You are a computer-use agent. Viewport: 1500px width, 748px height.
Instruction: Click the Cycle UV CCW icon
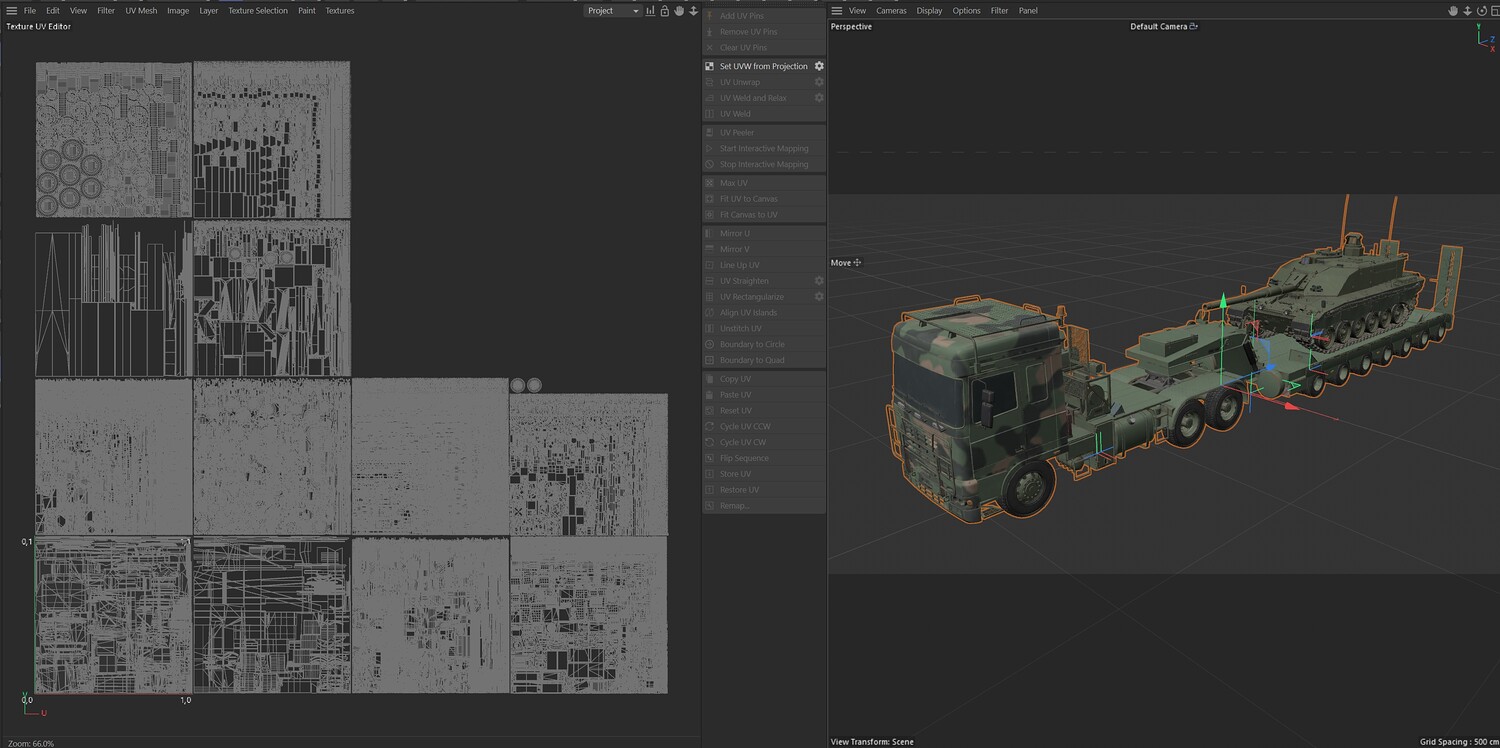pyautogui.click(x=710, y=427)
